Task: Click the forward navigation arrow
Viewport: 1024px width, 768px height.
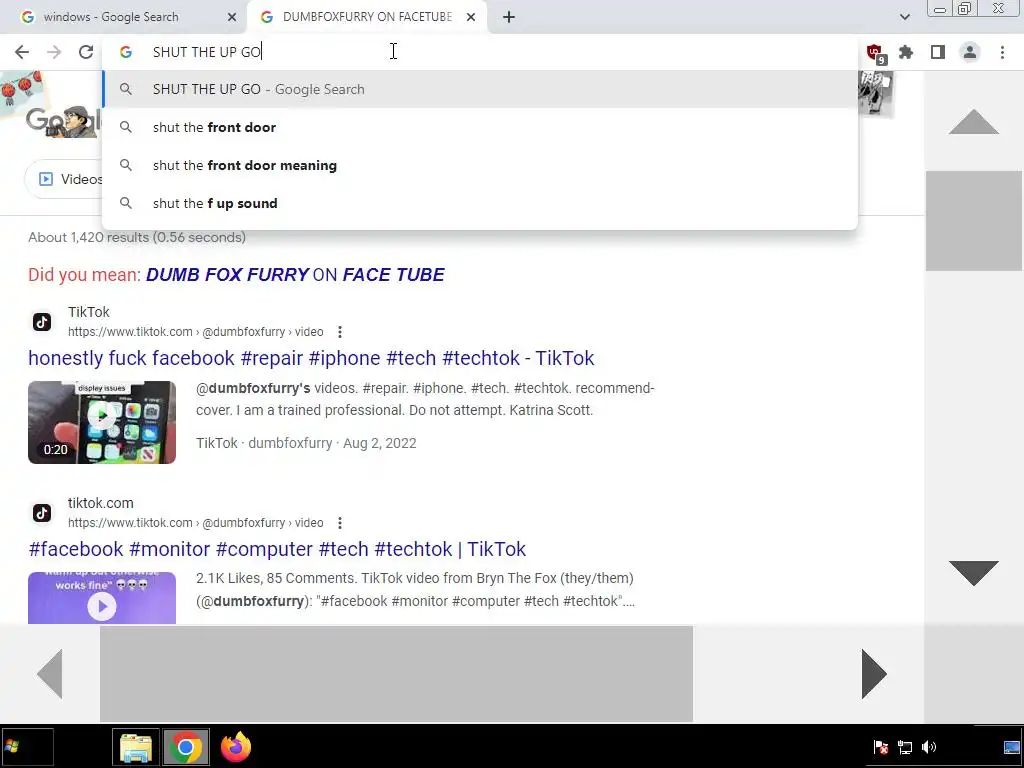Action: [x=54, y=52]
